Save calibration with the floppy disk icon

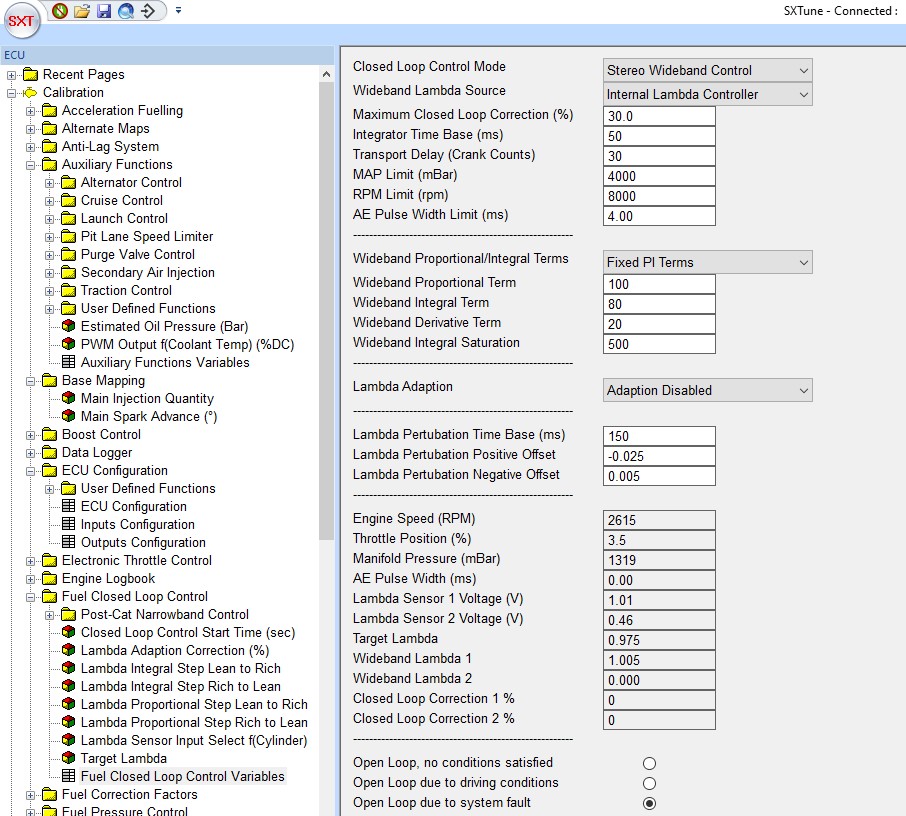click(103, 11)
